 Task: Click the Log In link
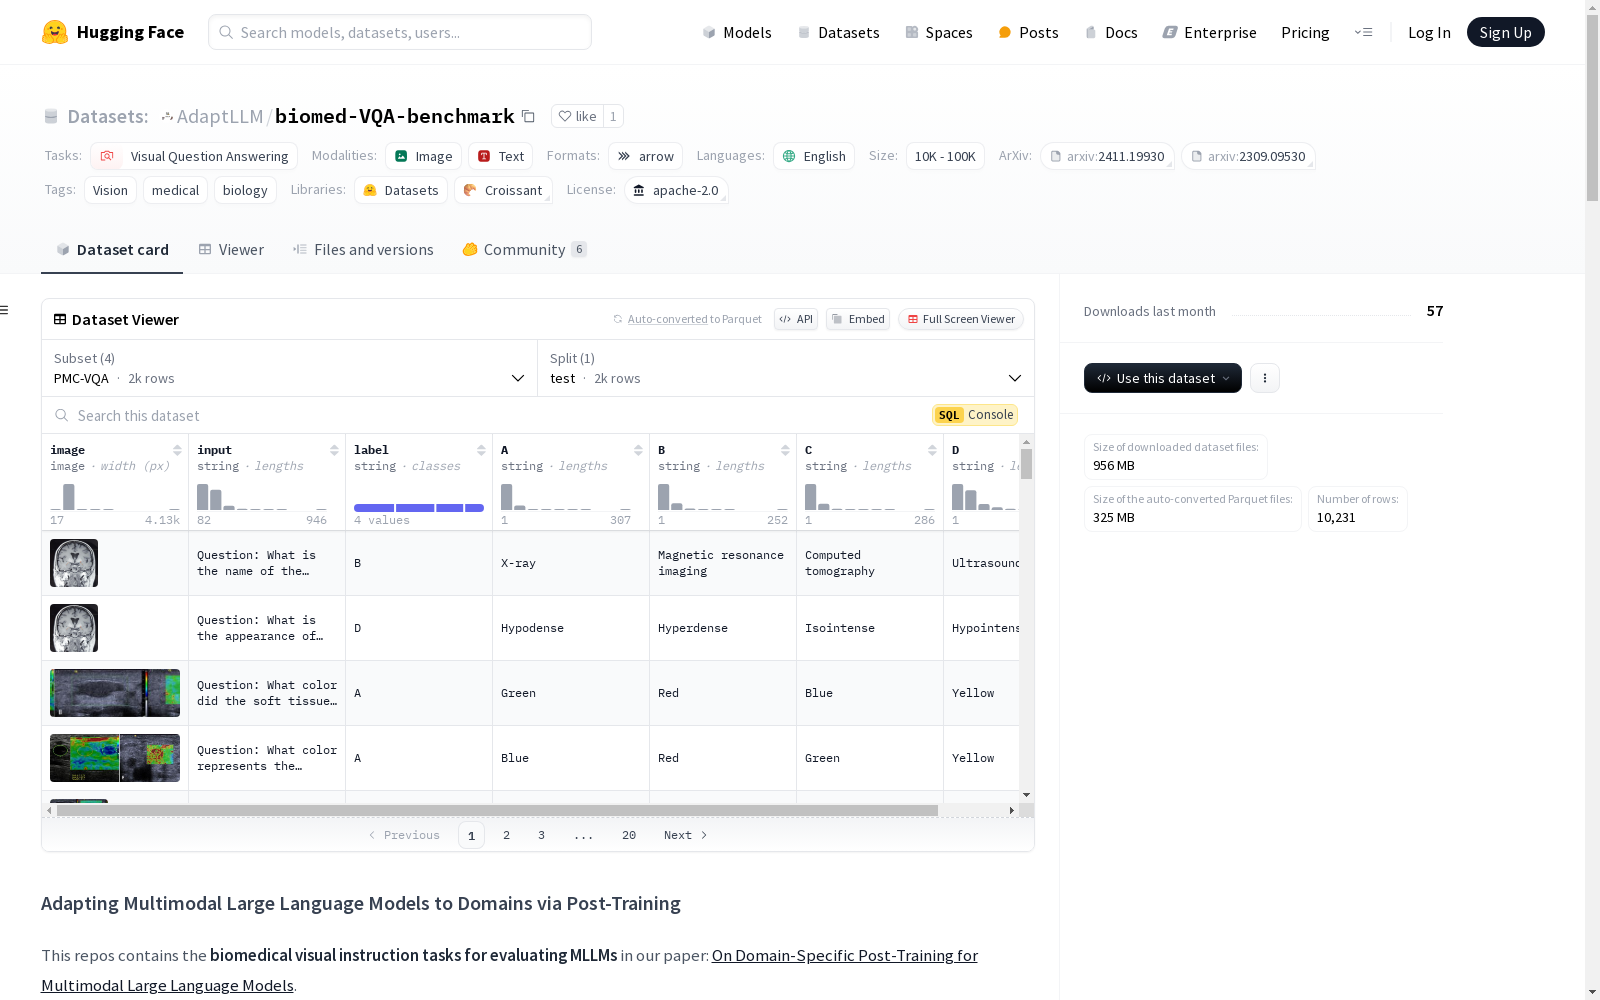(1429, 32)
